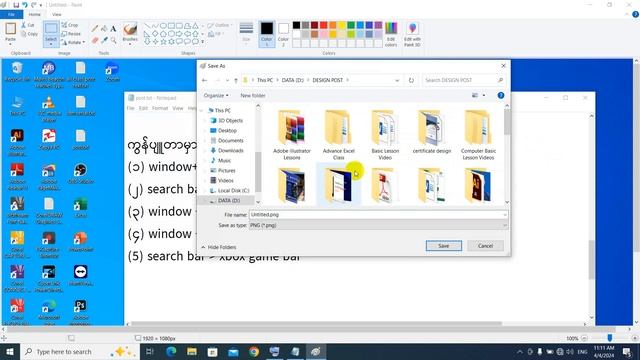This screenshot has height=360, width=640.
Task: Open the address bar history dropdown
Action: [397, 80]
